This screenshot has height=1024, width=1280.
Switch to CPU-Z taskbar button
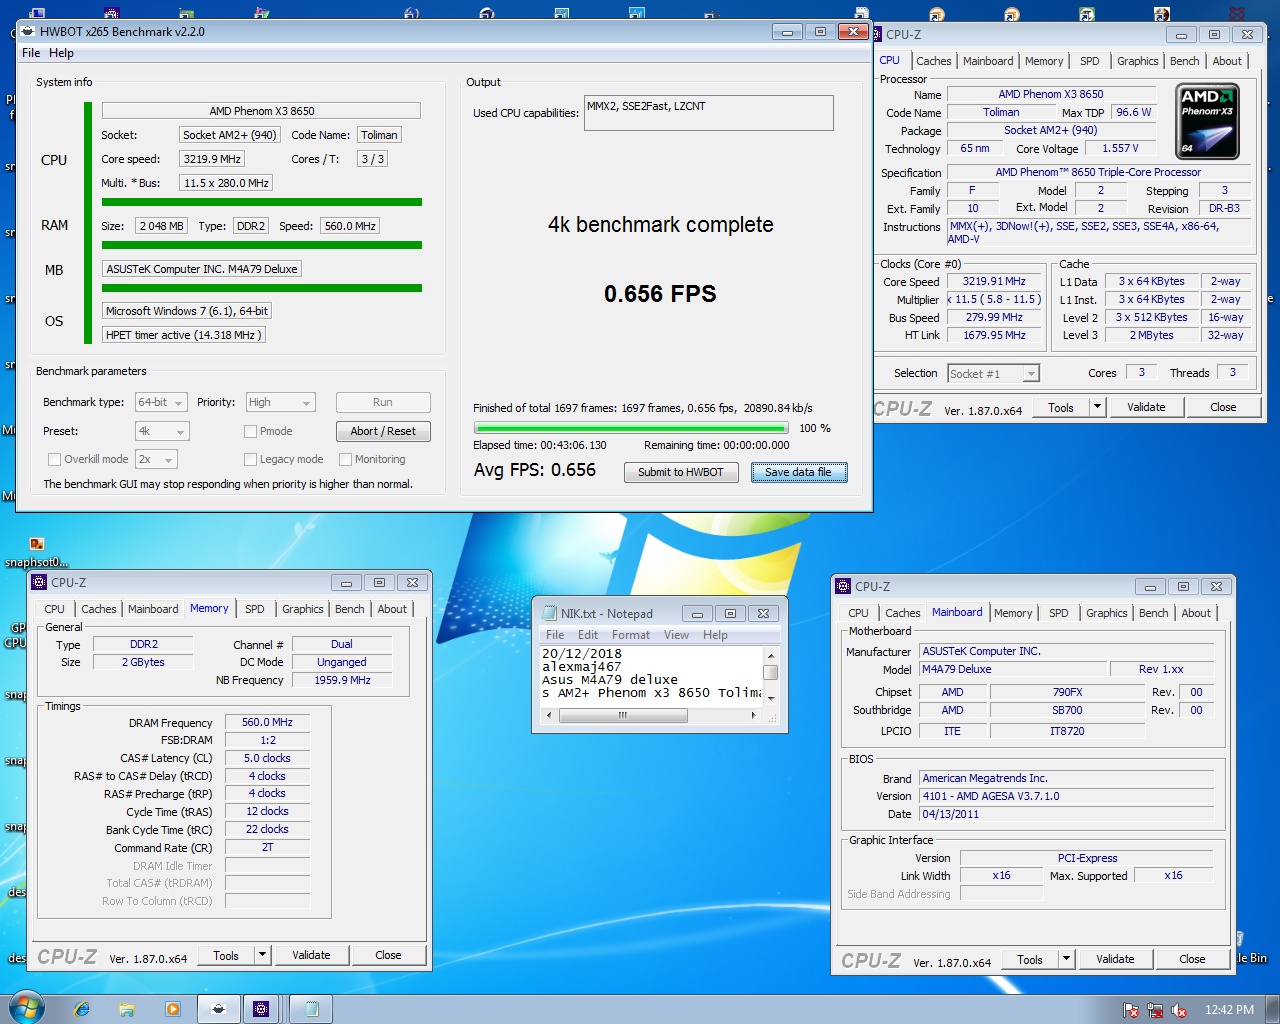point(261,1009)
